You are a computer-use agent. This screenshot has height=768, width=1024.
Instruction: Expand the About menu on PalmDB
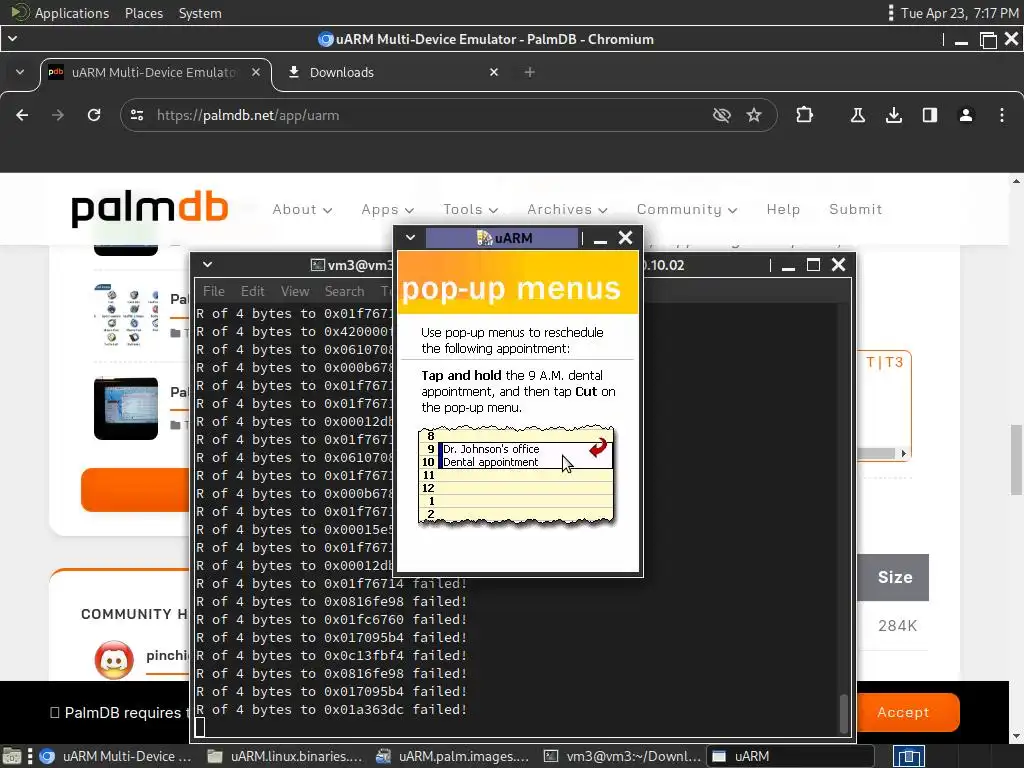(x=302, y=209)
